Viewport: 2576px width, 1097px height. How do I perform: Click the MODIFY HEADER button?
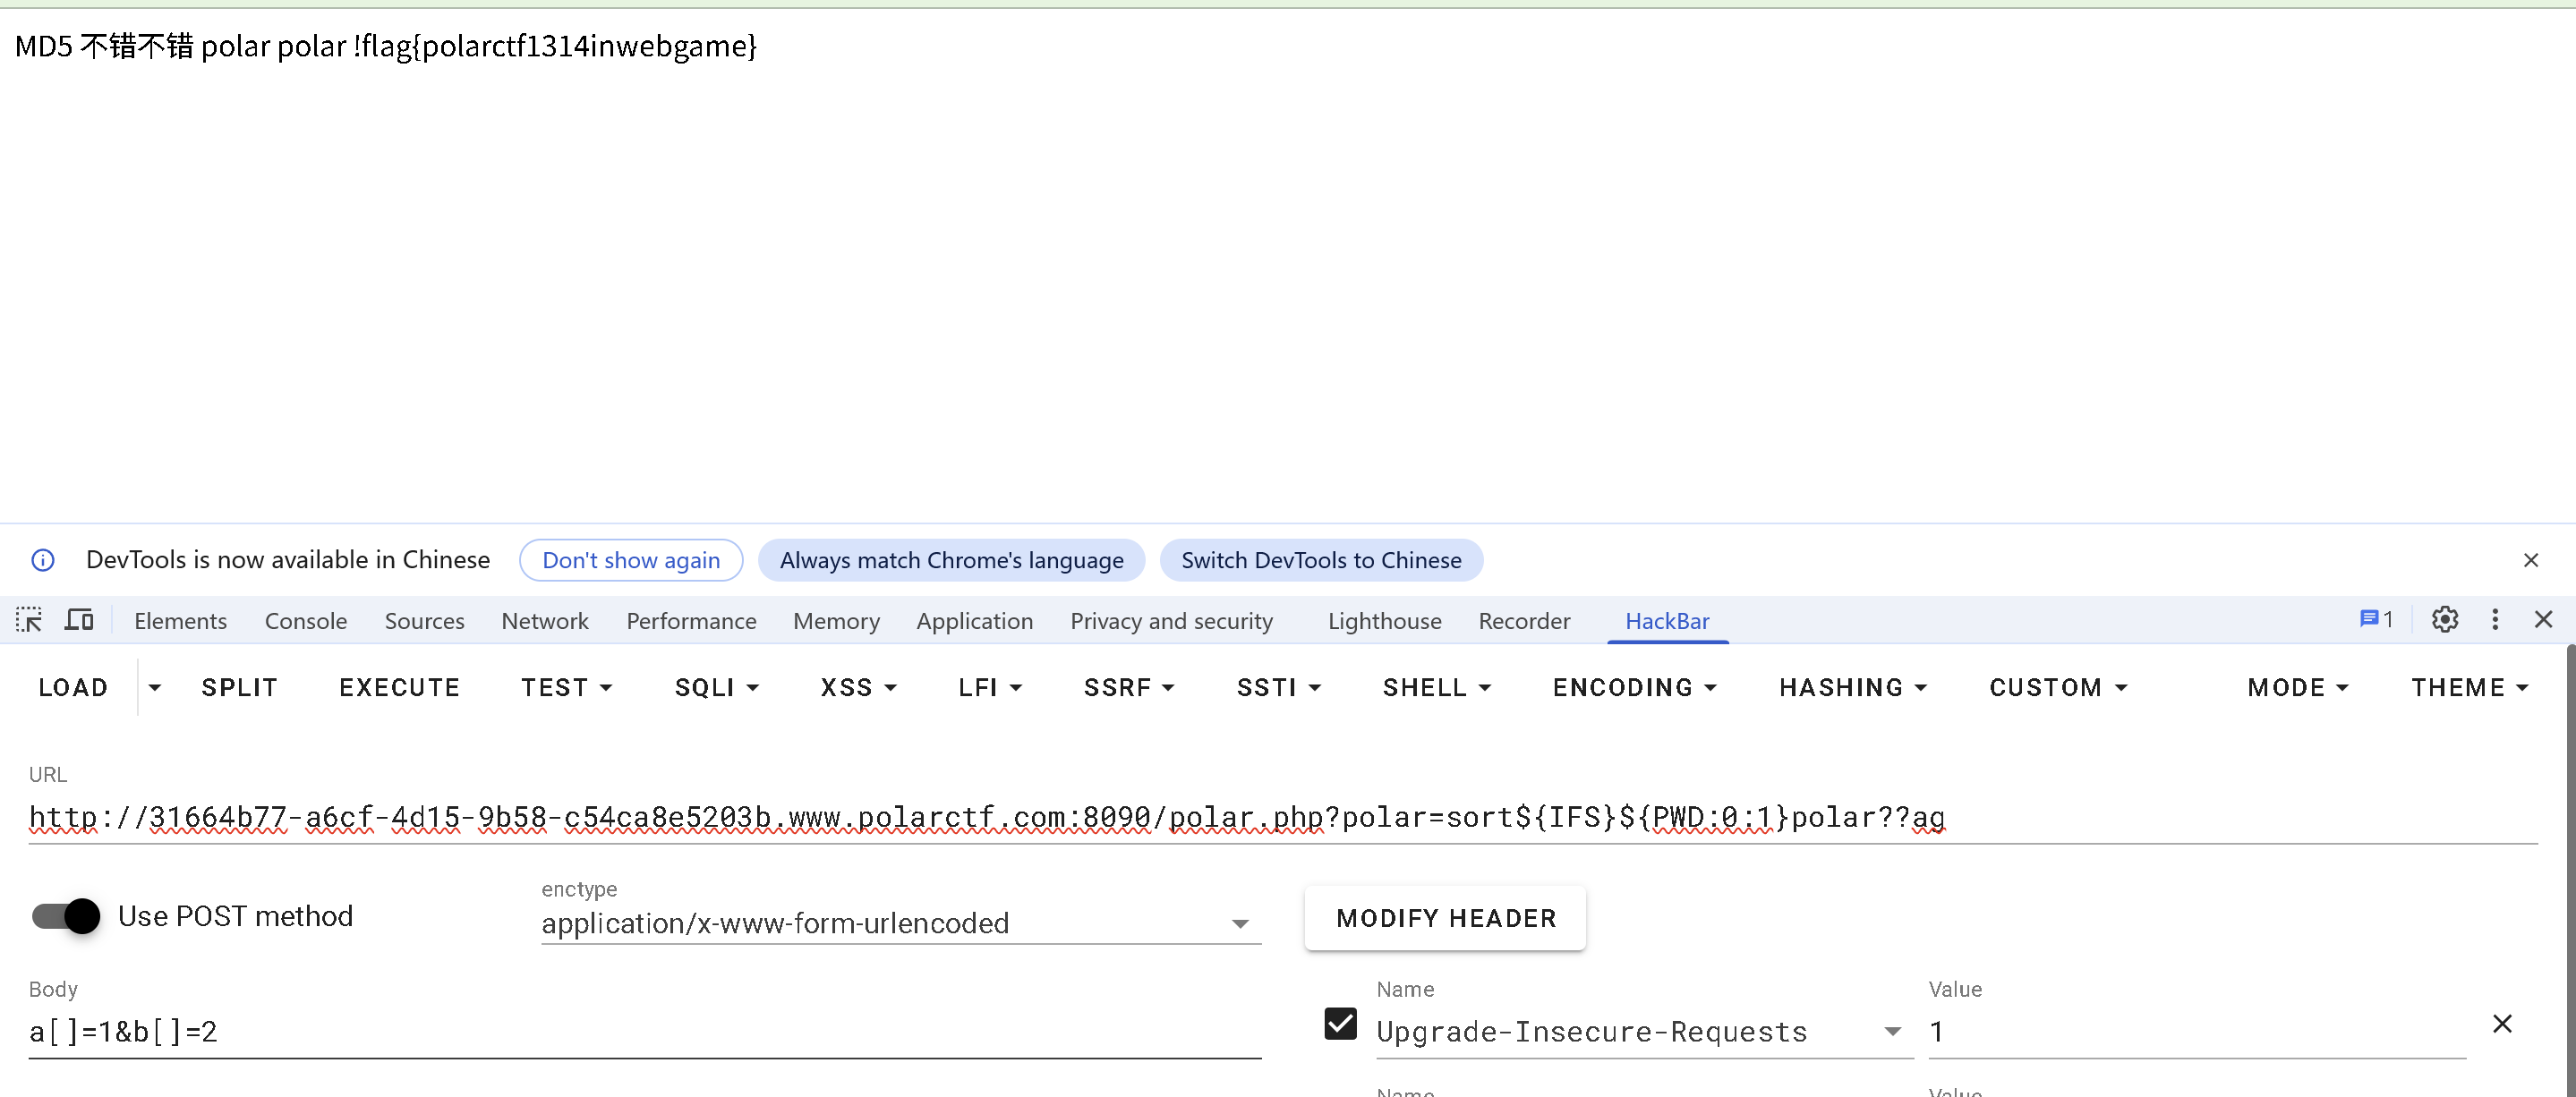[x=1445, y=918]
